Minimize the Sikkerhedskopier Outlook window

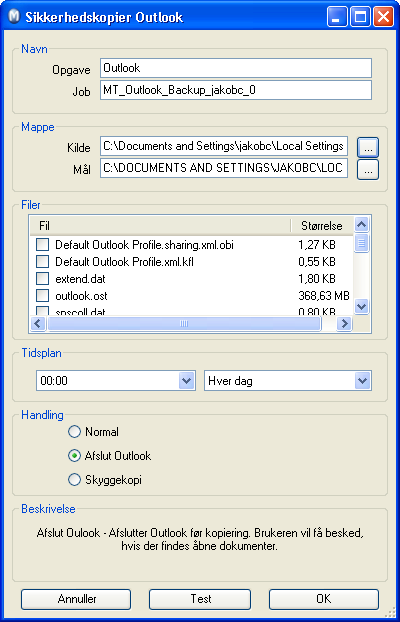tap(337, 18)
